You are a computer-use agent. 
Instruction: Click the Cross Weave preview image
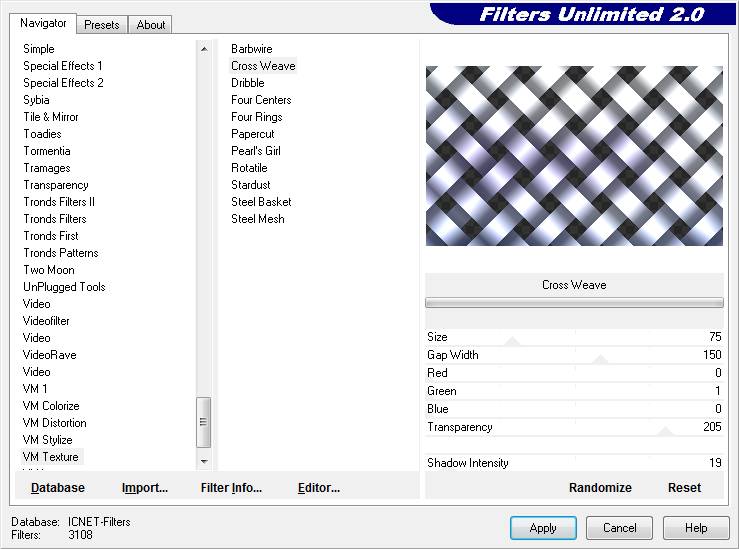(574, 156)
